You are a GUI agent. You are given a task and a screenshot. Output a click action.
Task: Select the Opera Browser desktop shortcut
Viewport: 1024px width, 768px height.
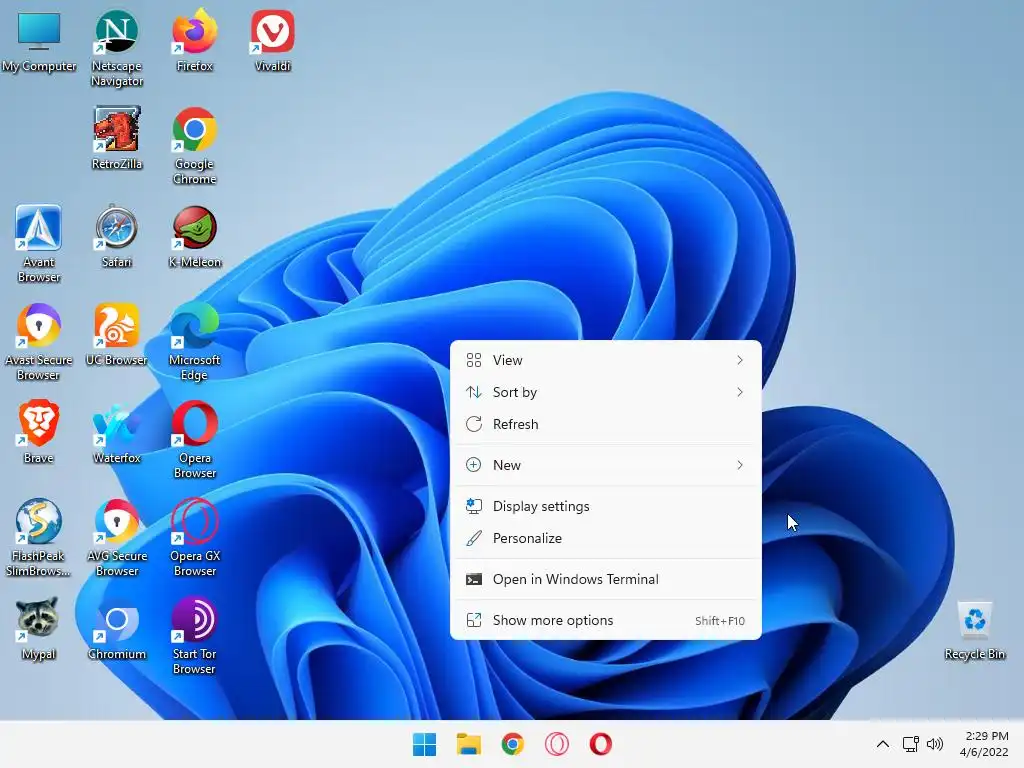click(195, 440)
